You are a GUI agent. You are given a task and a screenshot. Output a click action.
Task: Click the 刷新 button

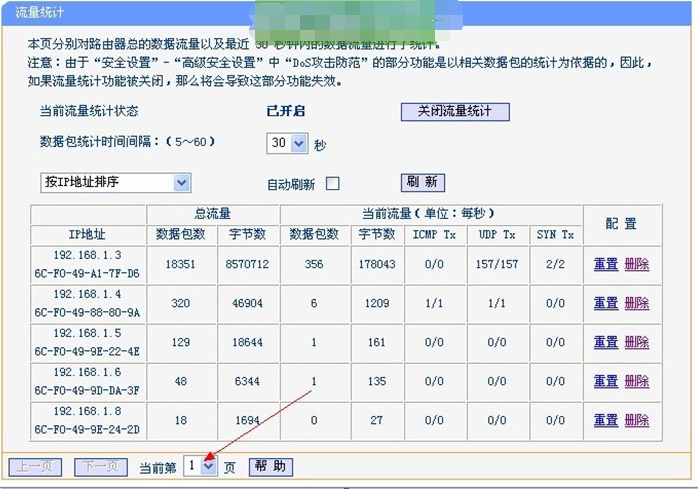tap(422, 182)
